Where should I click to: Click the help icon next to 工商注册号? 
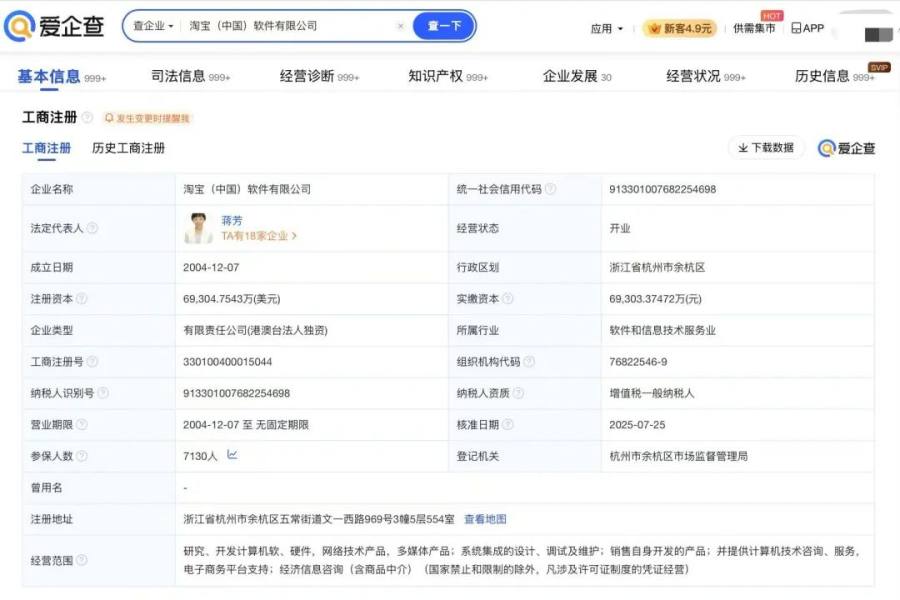tap(92, 362)
